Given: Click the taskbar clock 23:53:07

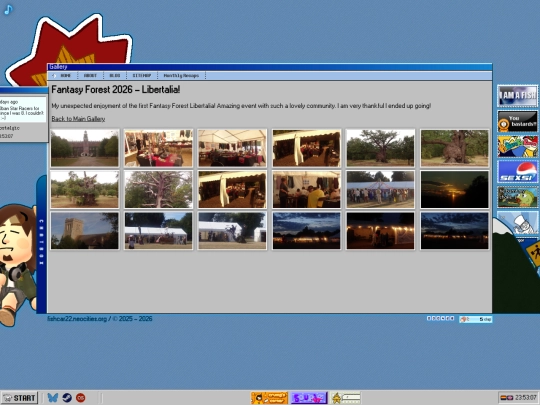Looking at the screenshot, I should 526,398.
